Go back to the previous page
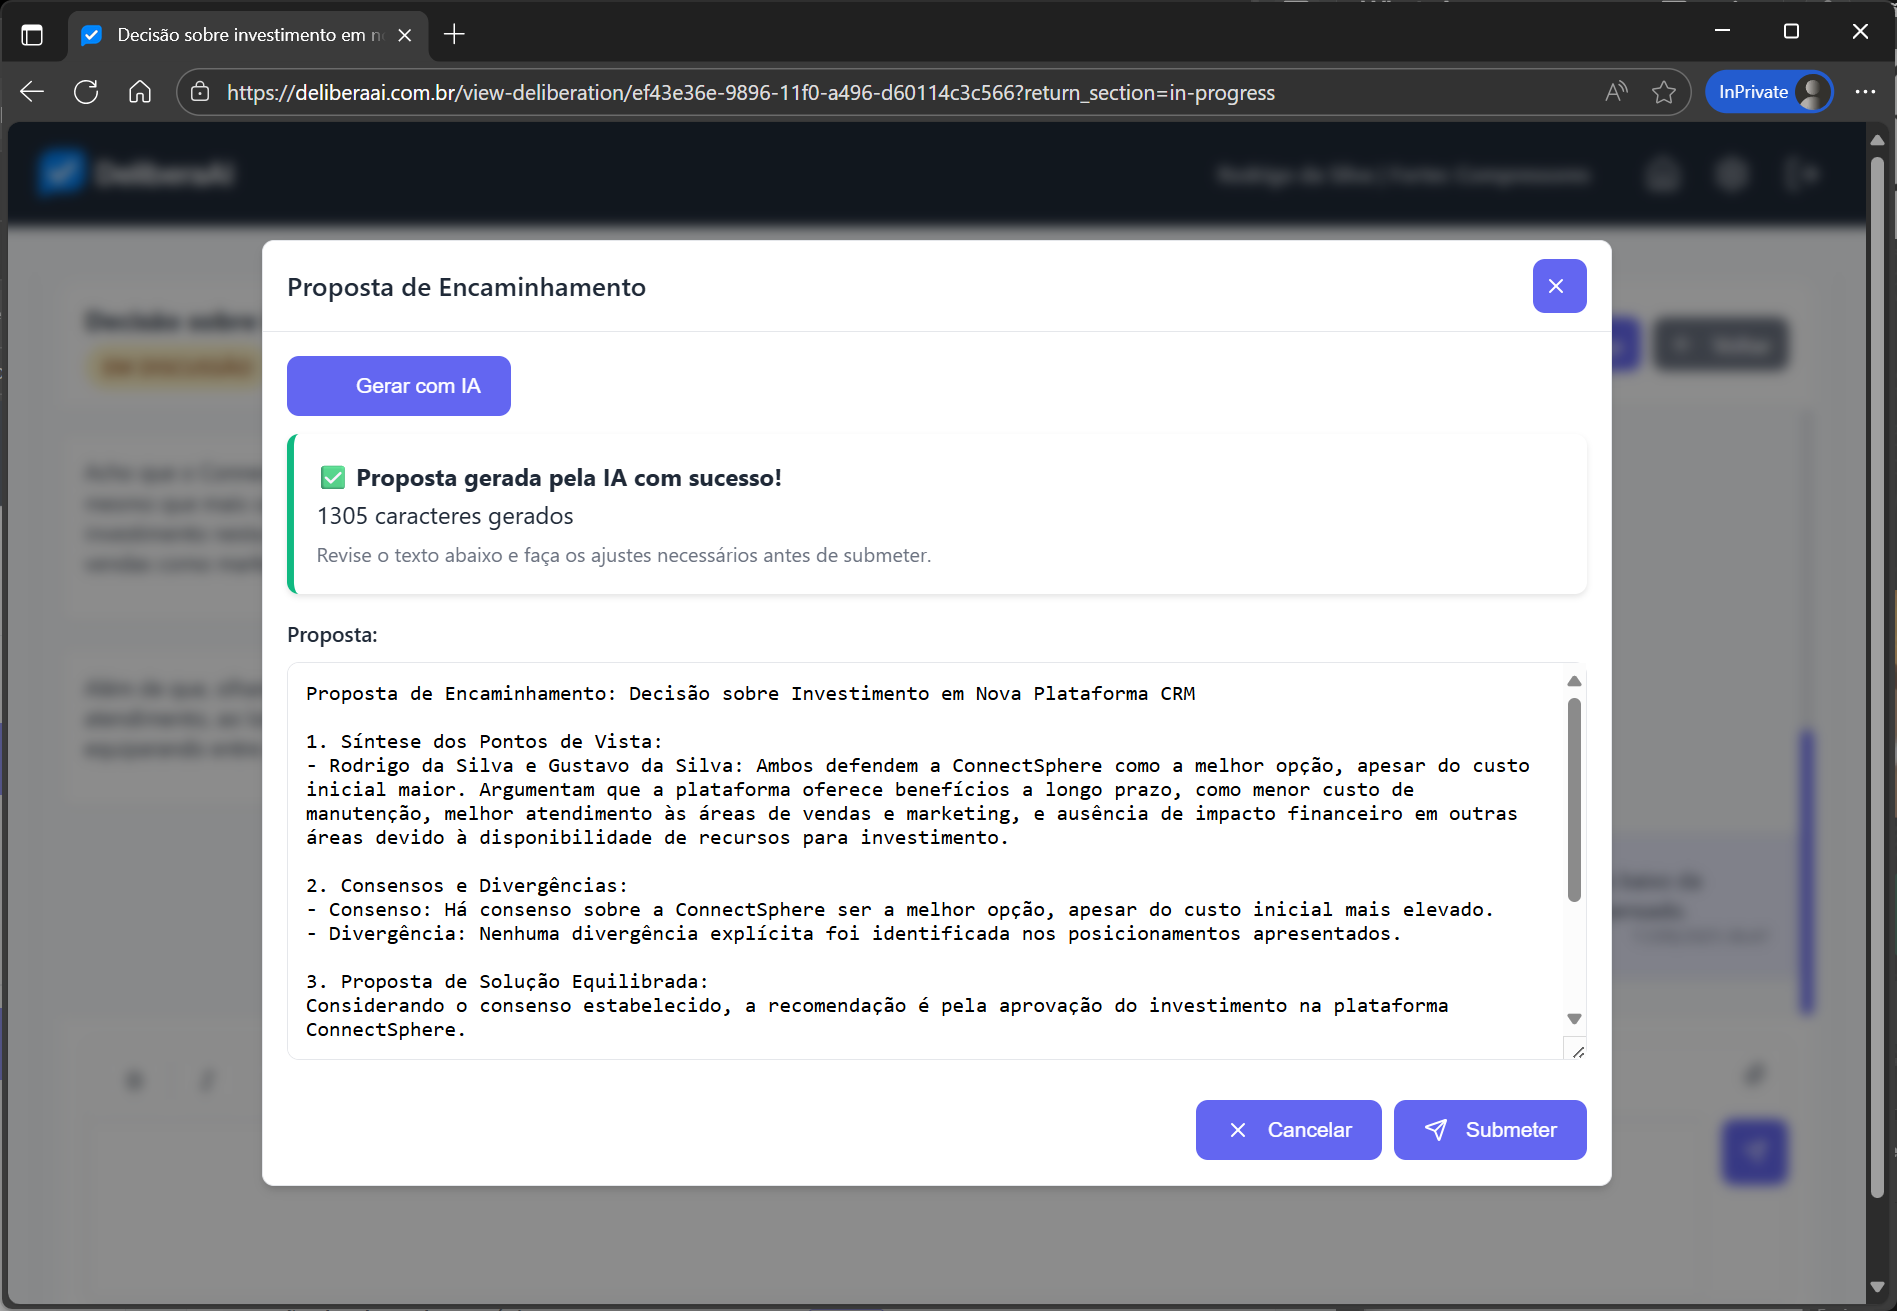 pos(32,92)
